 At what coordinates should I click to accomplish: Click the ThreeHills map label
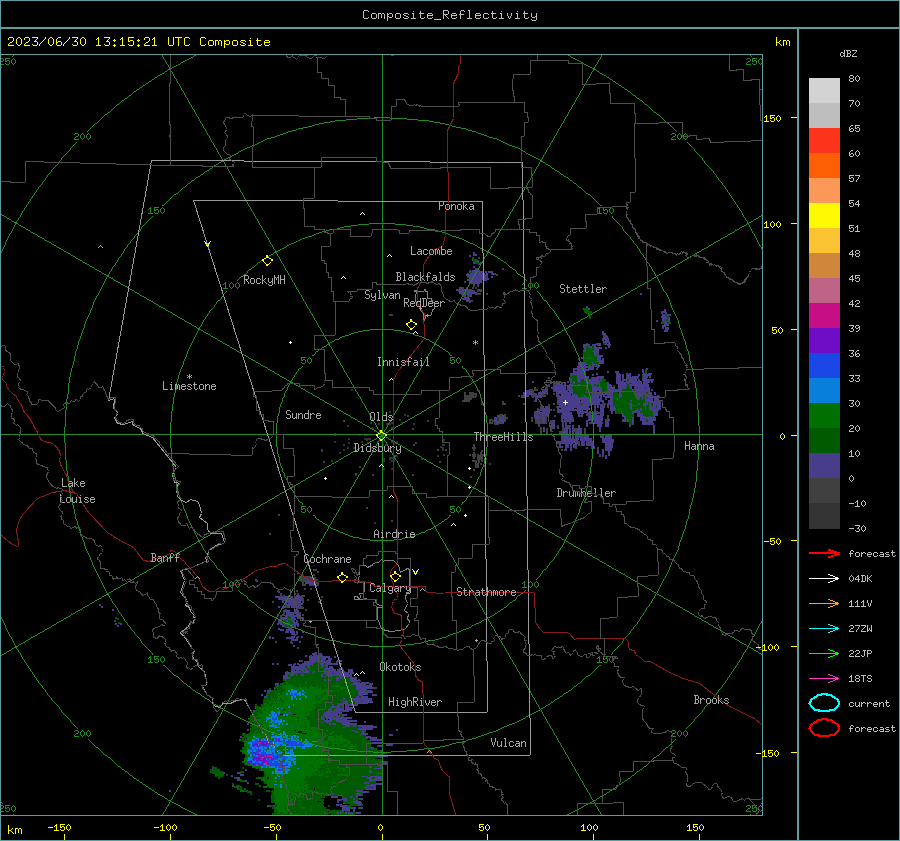coord(503,437)
